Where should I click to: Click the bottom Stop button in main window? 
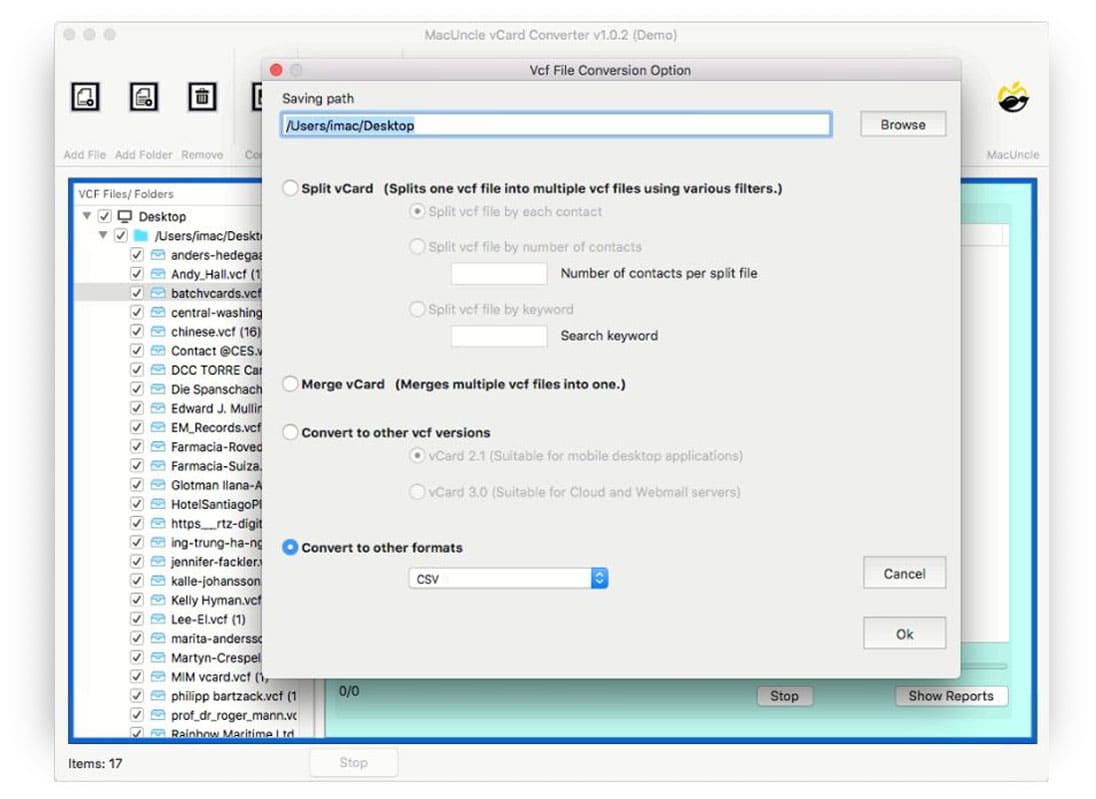[354, 762]
